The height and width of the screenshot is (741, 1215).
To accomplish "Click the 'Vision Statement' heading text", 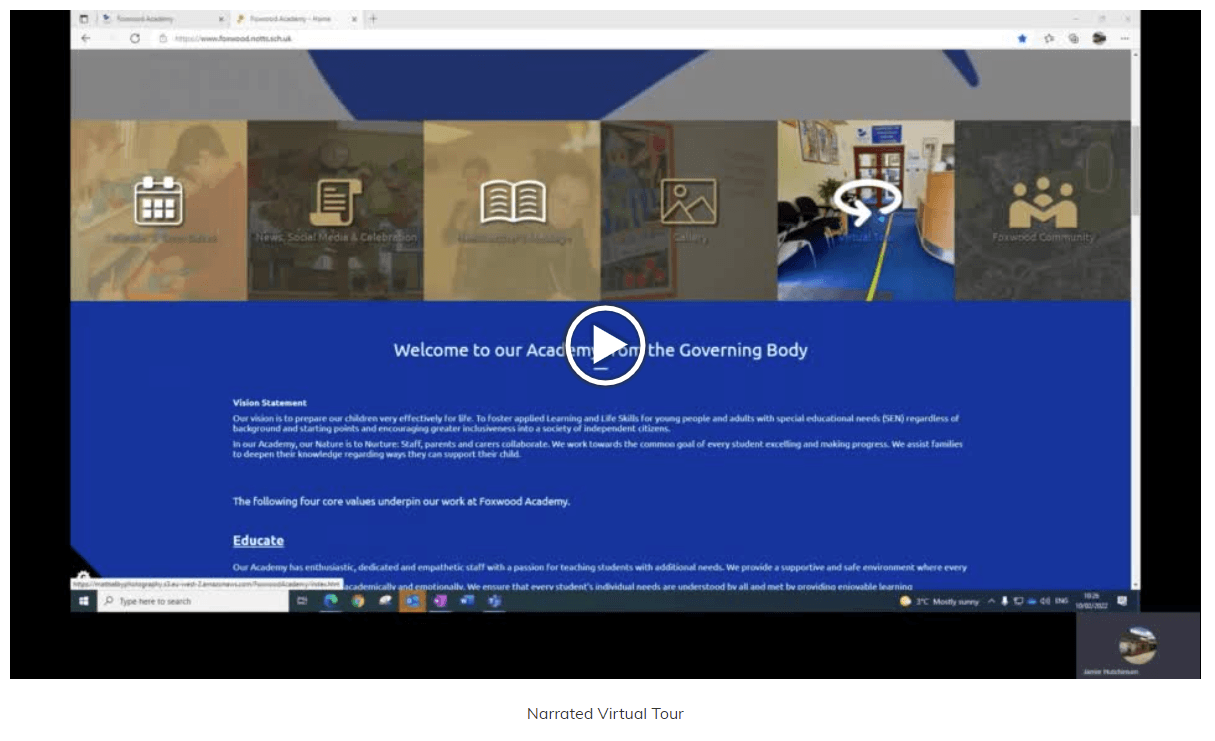I will click(x=270, y=403).
